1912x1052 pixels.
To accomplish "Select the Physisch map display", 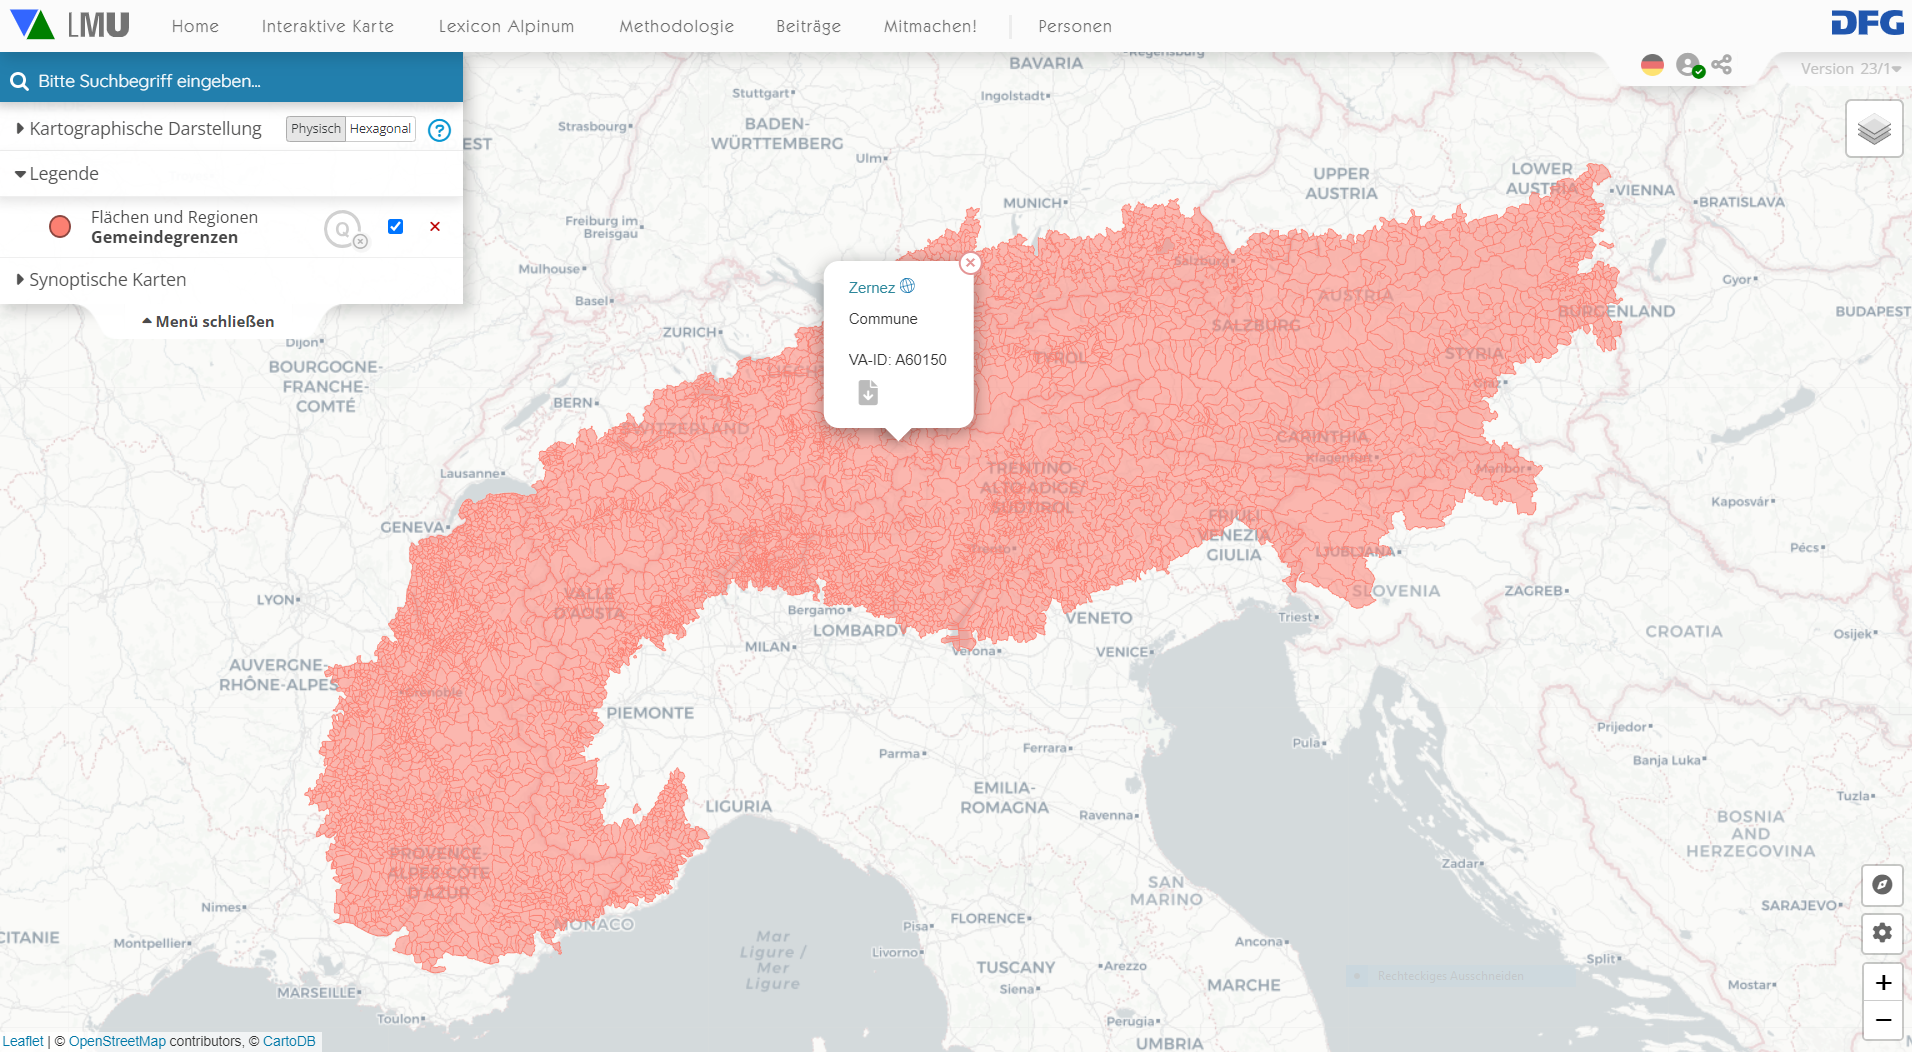I will pyautogui.click(x=315, y=129).
